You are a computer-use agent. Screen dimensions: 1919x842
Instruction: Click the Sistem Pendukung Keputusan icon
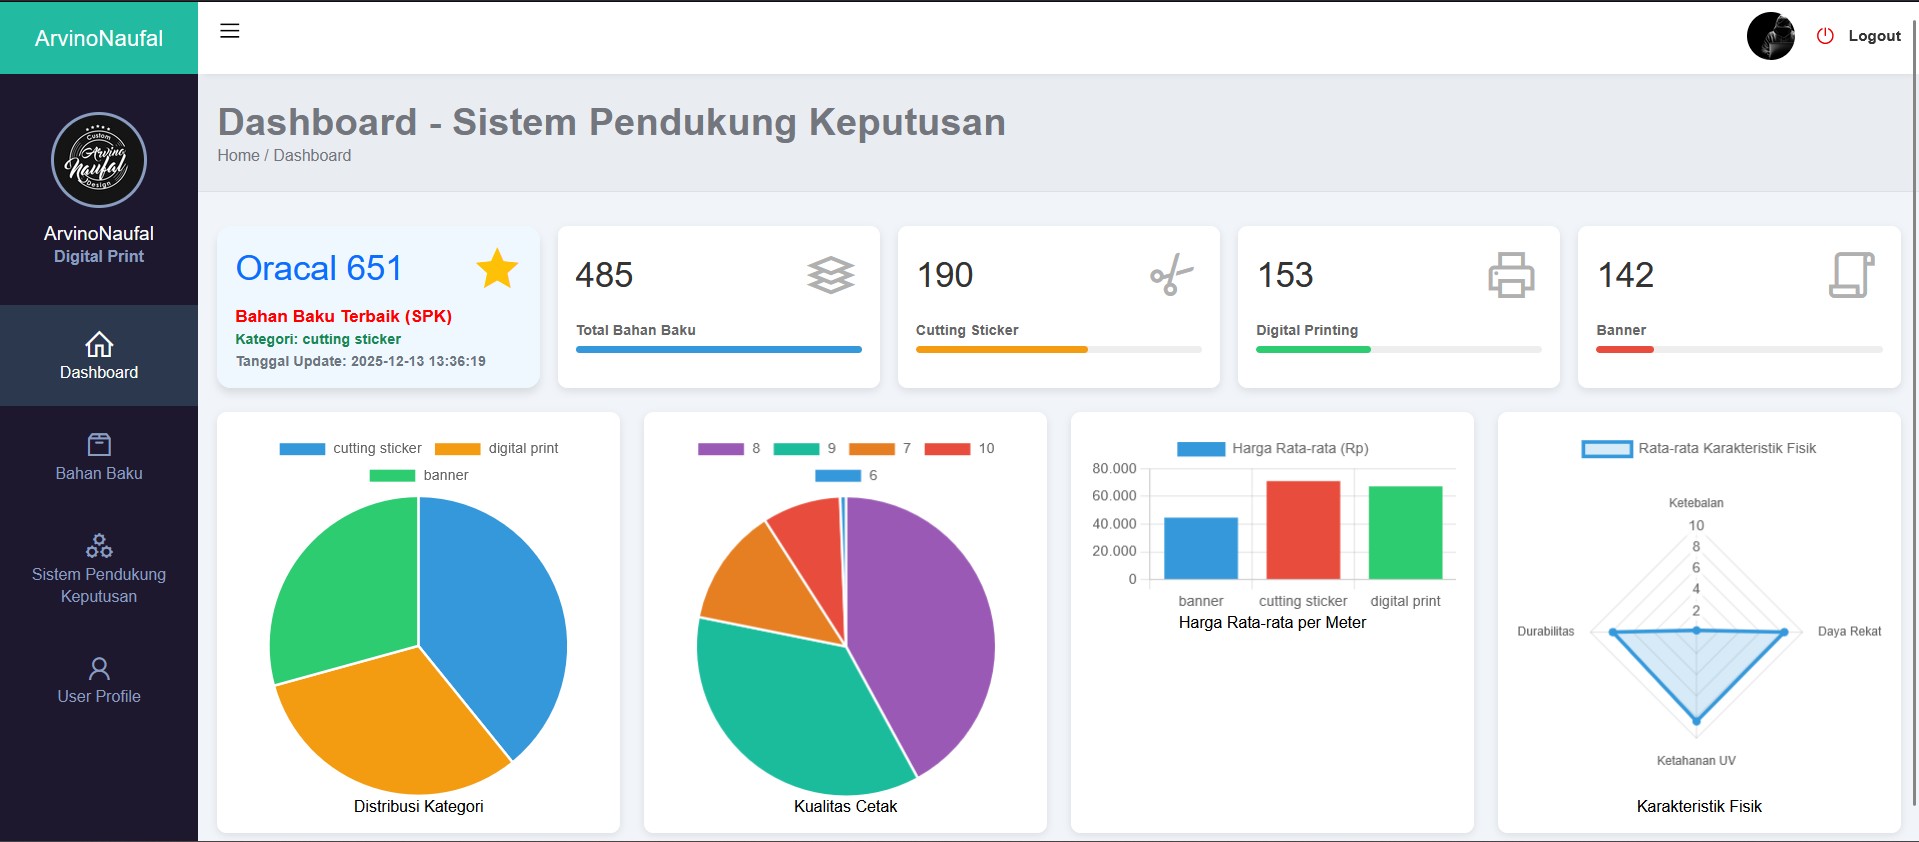[99, 545]
